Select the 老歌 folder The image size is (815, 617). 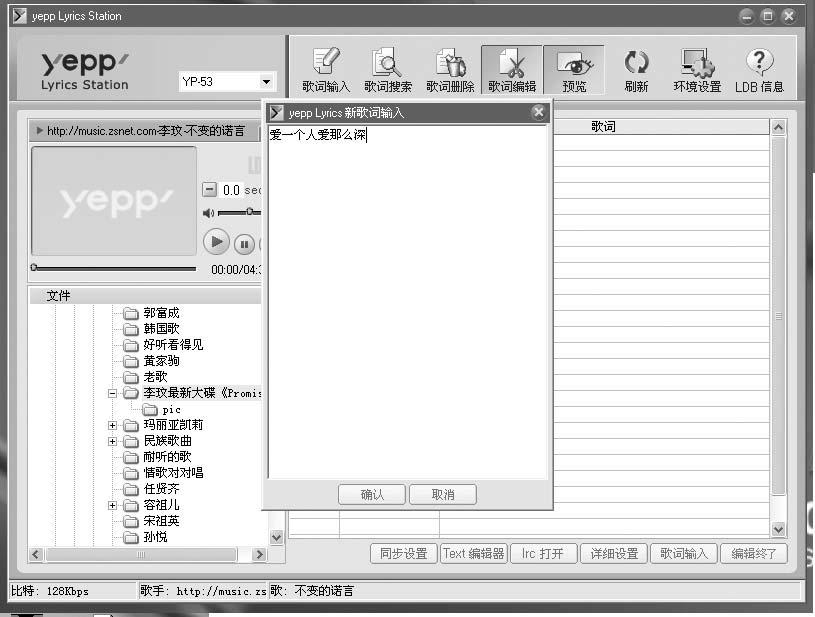tap(155, 377)
